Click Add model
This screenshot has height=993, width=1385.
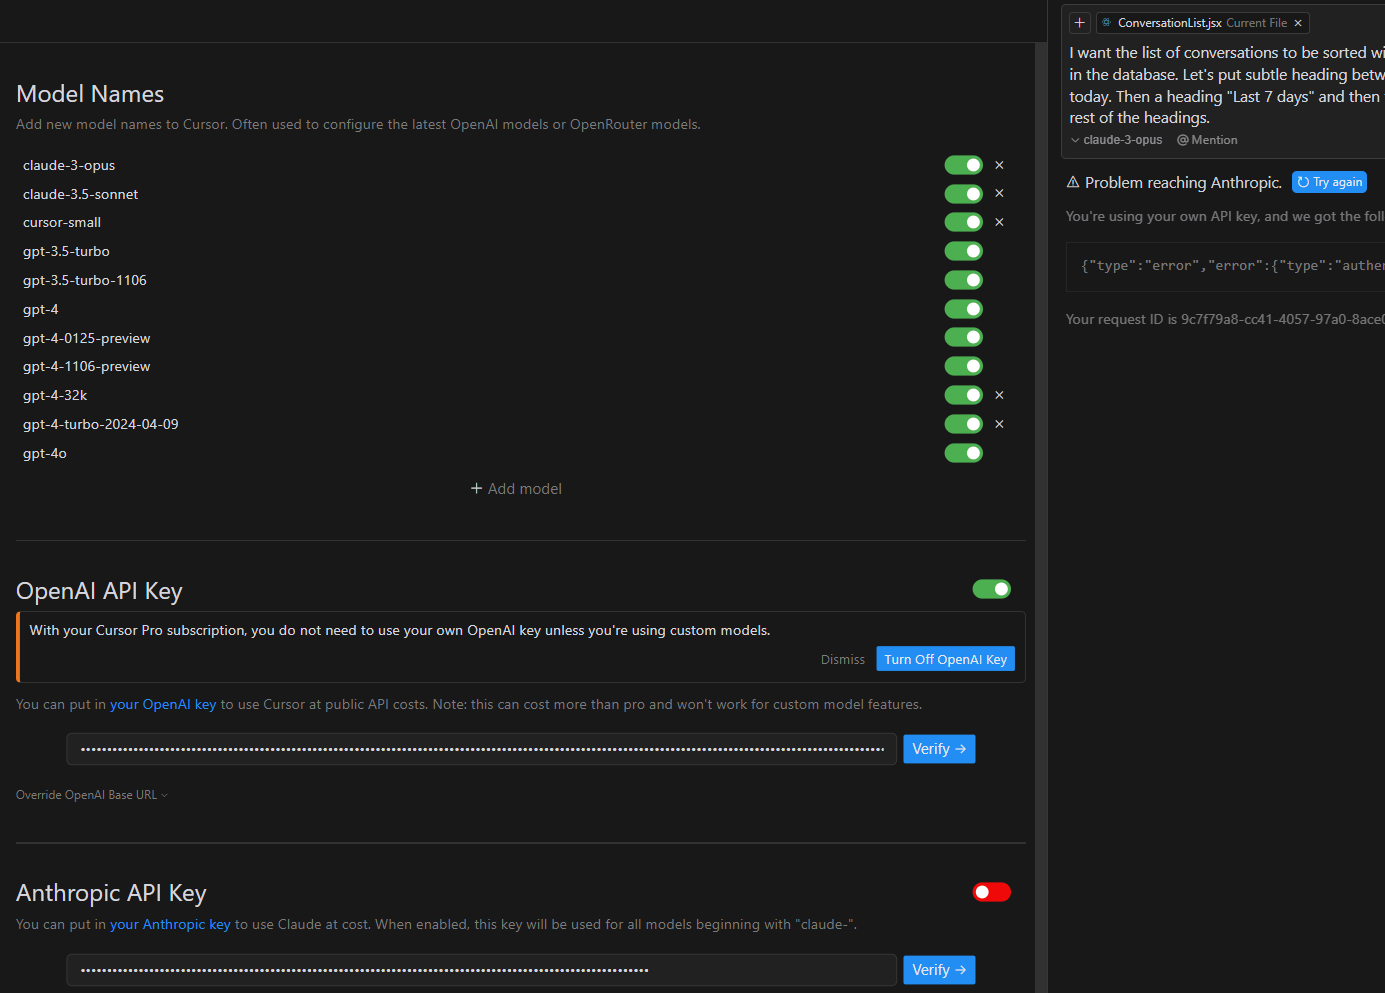pyautogui.click(x=516, y=489)
